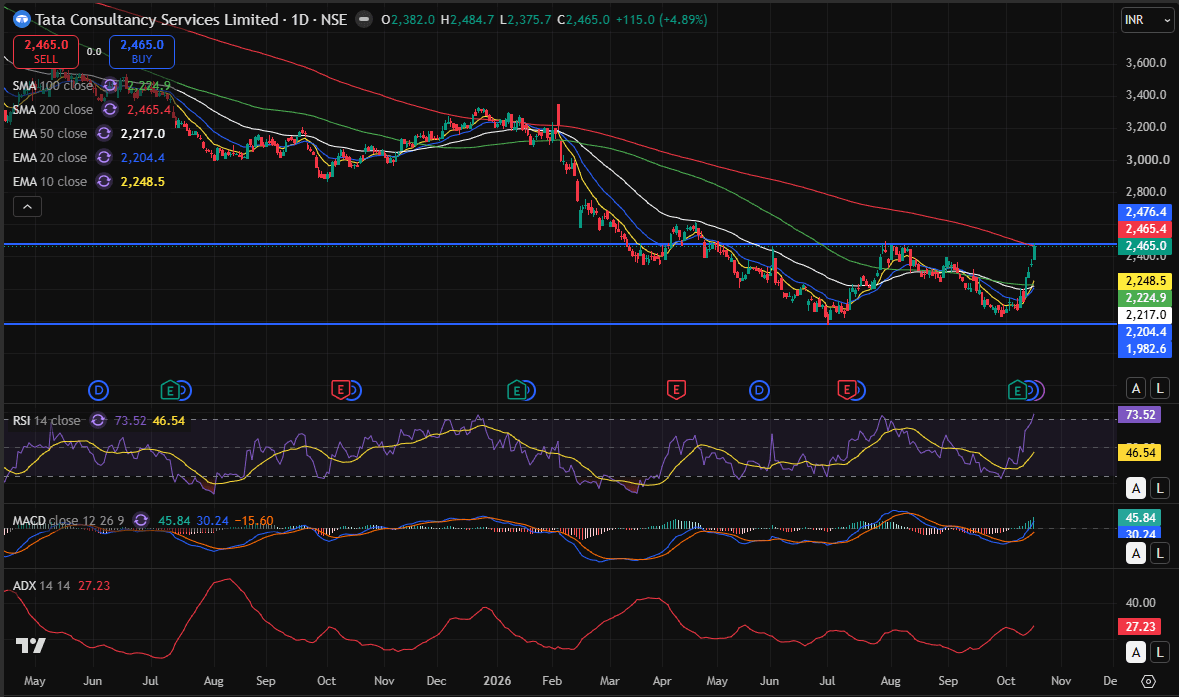This screenshot has width=1179, height=697.
Task: Toggle log scale L on the RSI pane
Action: point(1160,488)
